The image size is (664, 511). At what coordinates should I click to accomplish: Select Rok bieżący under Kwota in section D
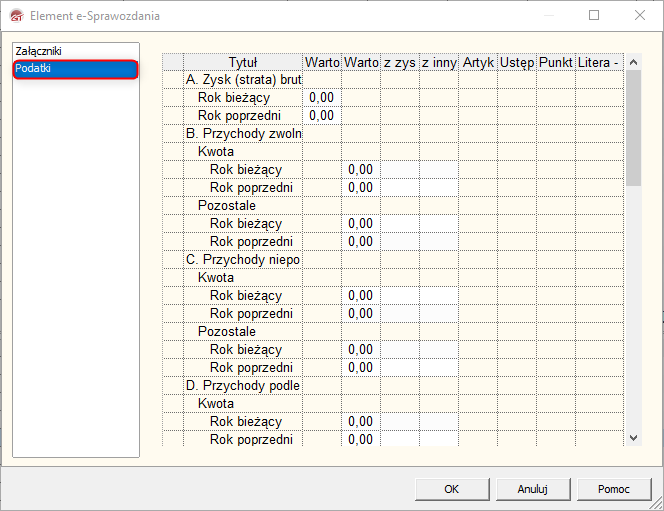[243, 422]
